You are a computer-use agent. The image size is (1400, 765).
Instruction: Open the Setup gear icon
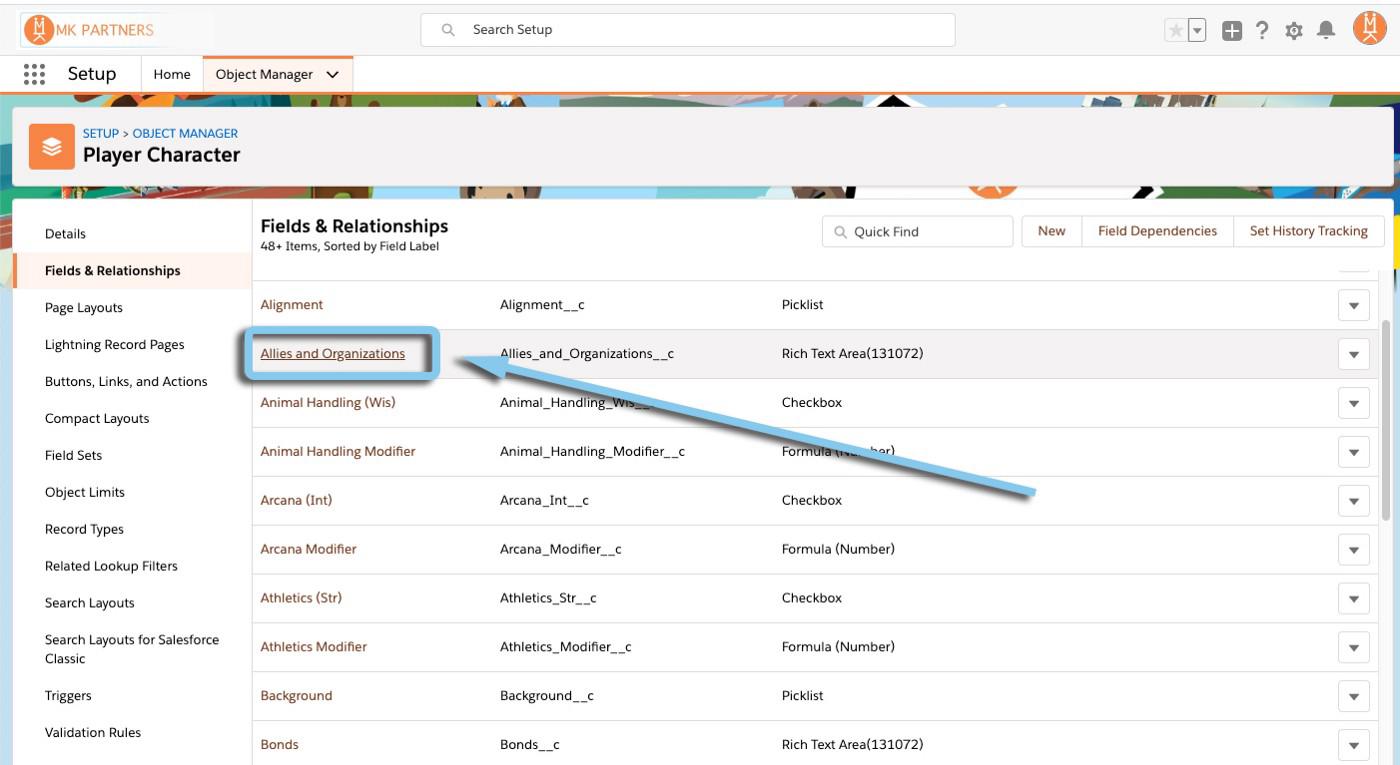[x=1294, y=30]
